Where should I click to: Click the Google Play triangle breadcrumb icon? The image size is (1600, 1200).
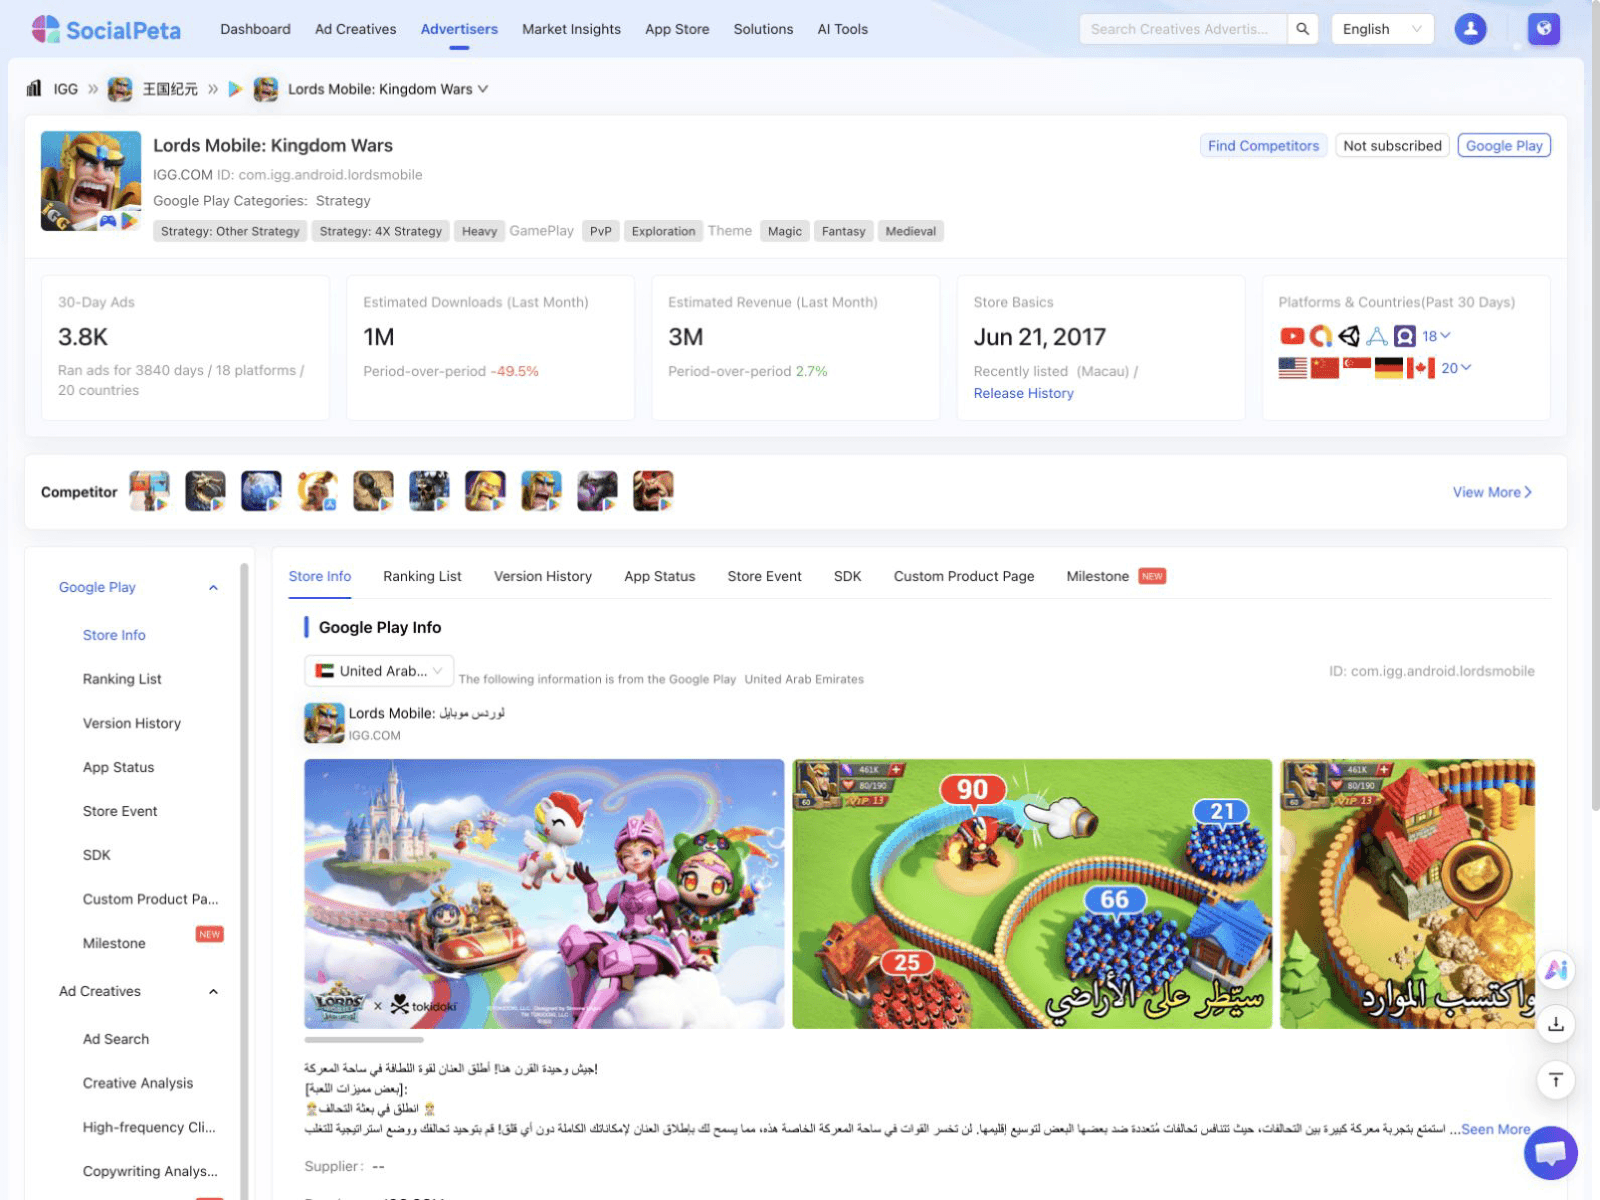[x=235, y=89]
